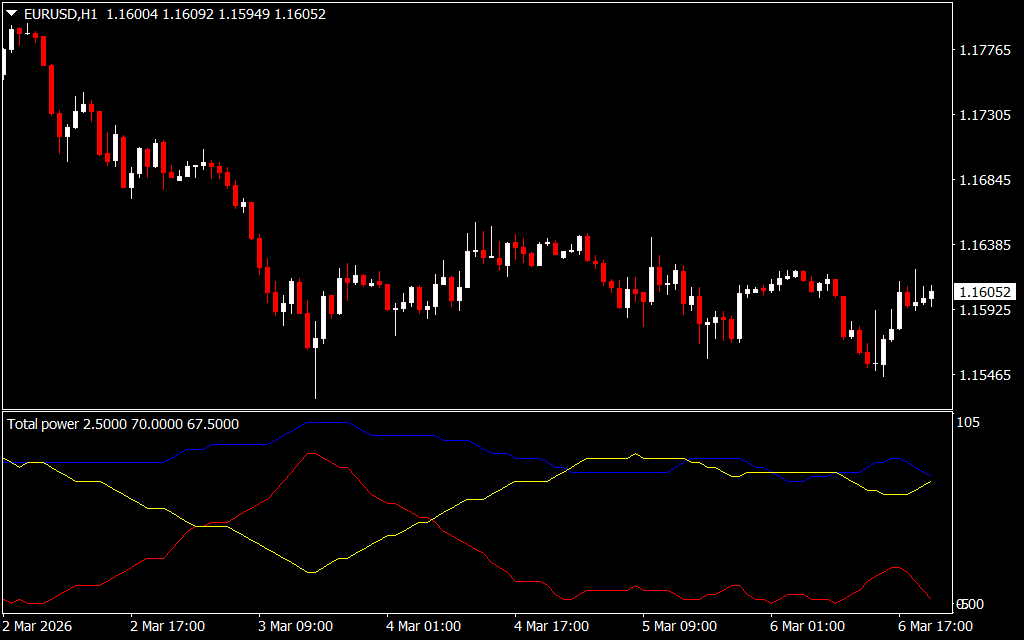This screenshot has width=1024, height=640.
Task: Select the 1.16385 price scale mark
Action: (983, 245)
